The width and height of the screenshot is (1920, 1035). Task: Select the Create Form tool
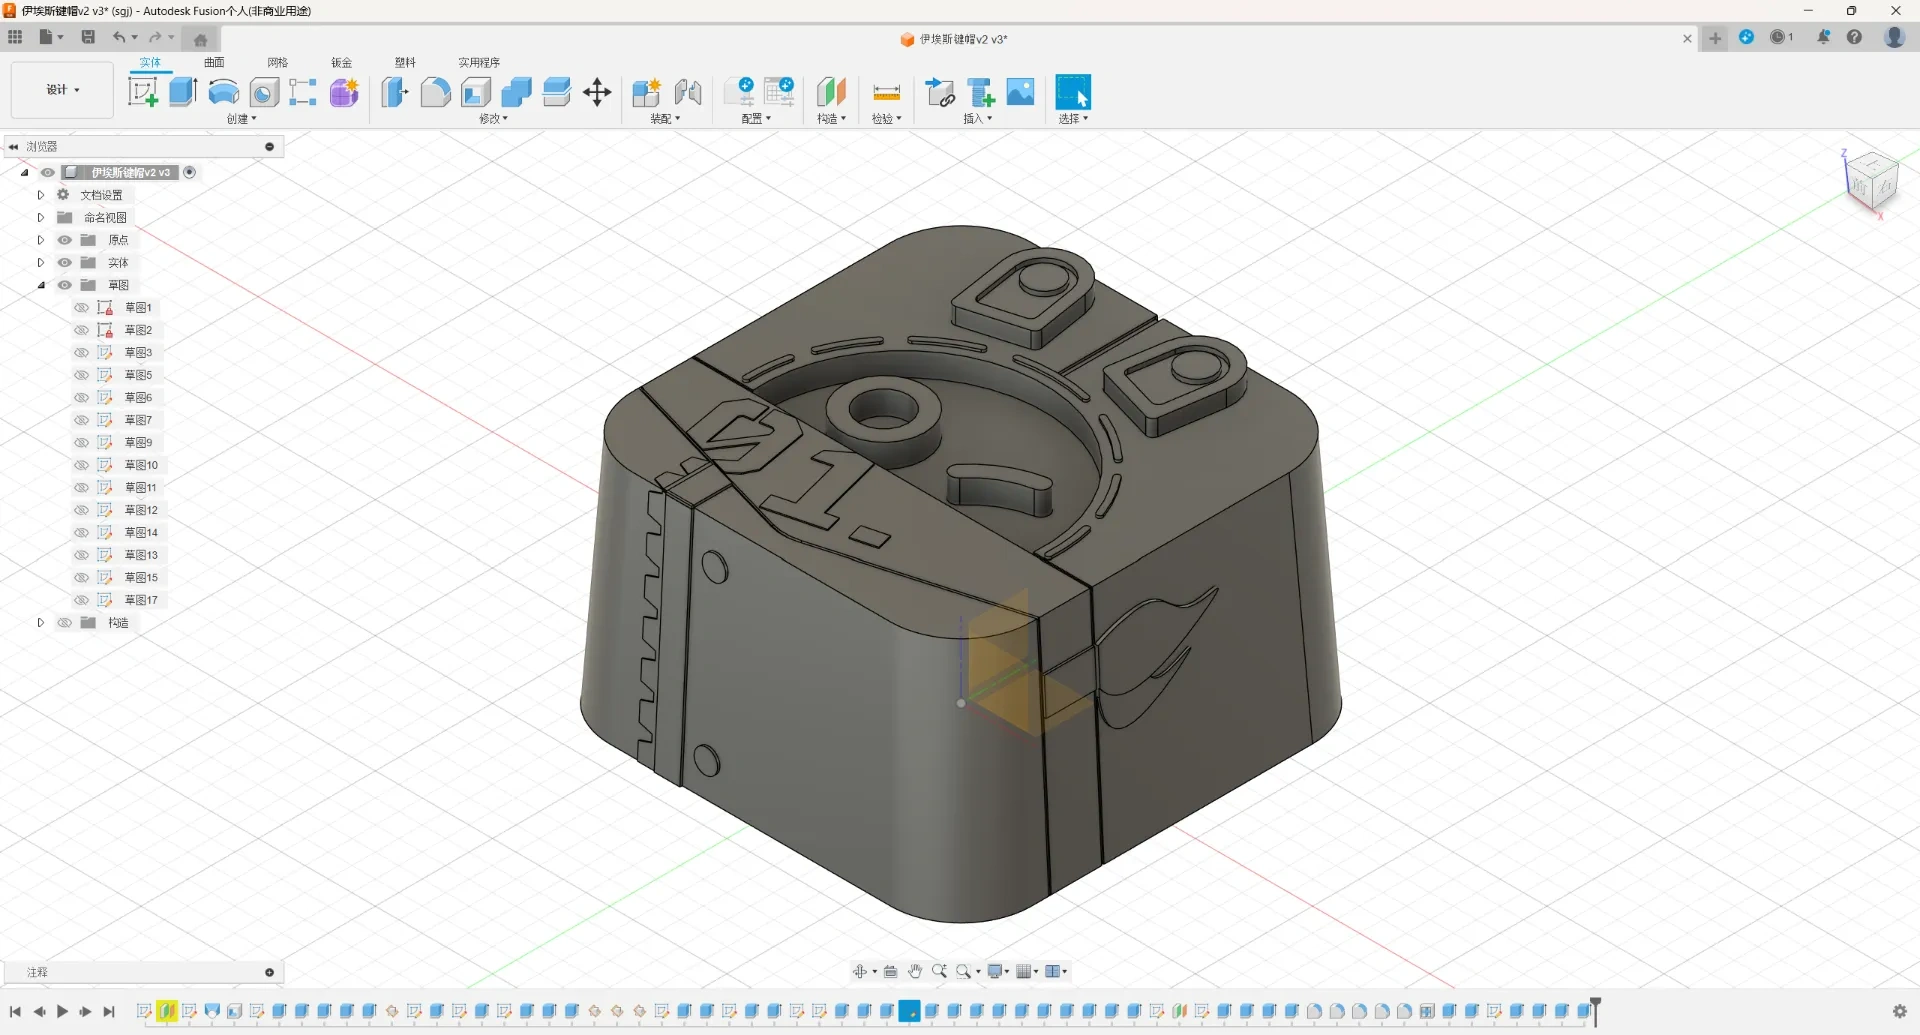point(344,93)
